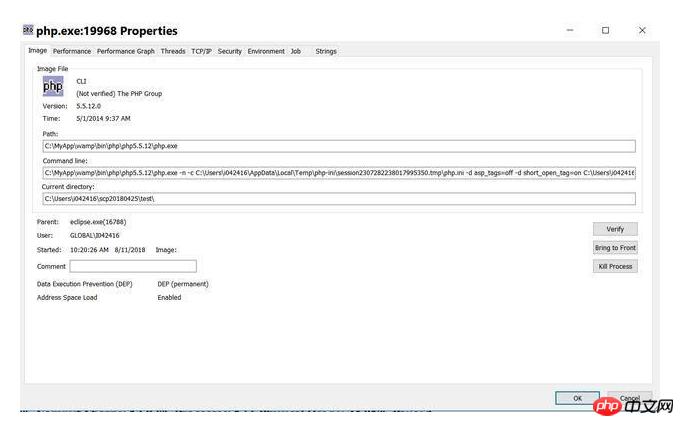
Task: Open the Strings tab
Action: 326,51
